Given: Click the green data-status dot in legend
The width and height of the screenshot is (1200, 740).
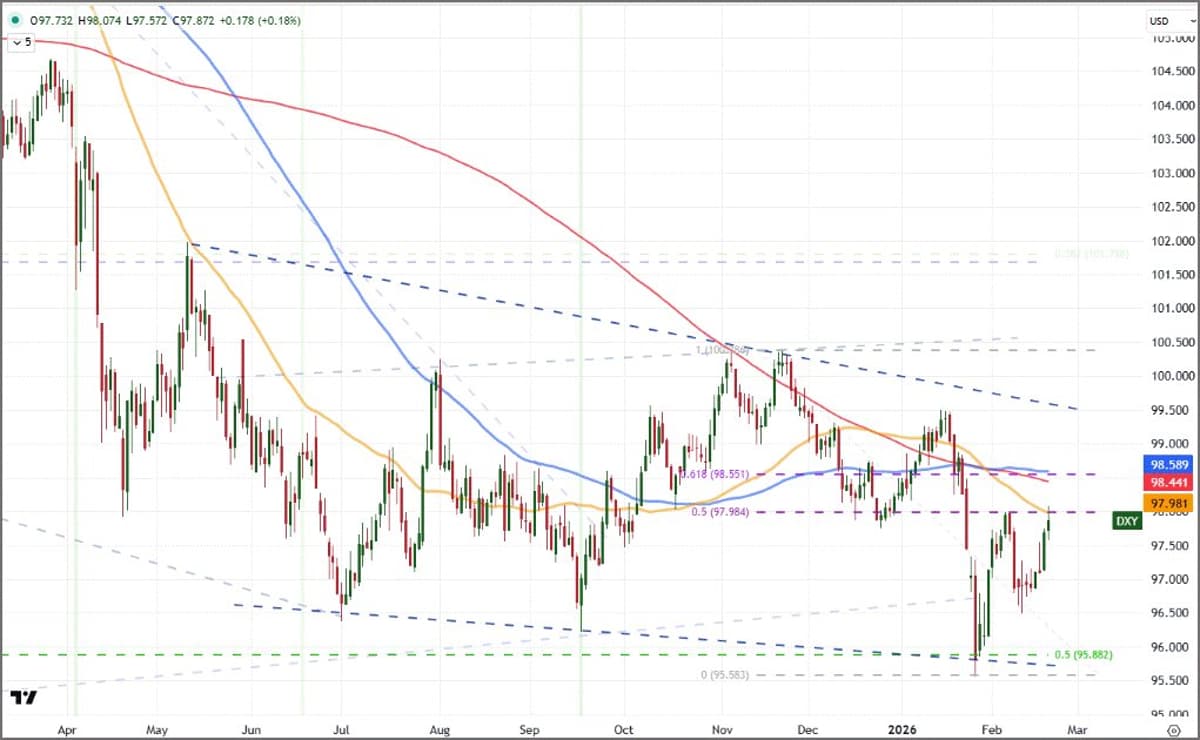Looking at the screenshot, I should click(x=14, y=19).
